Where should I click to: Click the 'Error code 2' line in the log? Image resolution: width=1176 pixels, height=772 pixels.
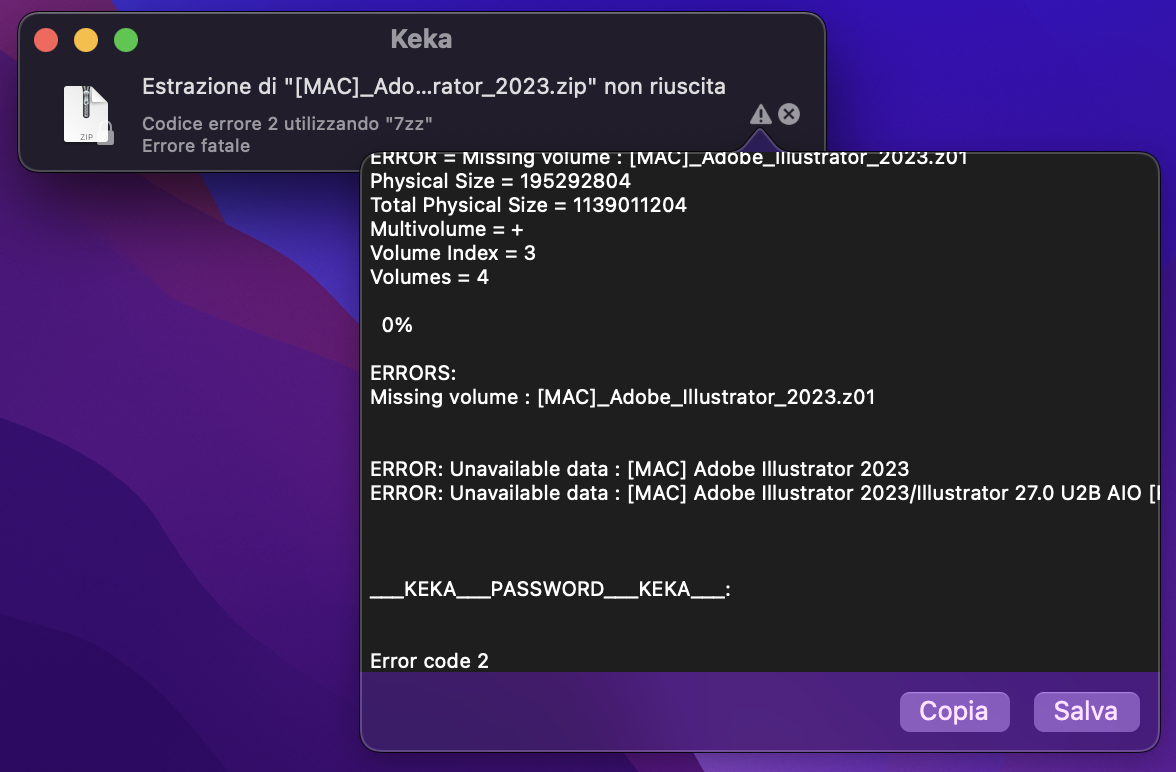click(x=429, y=661)
